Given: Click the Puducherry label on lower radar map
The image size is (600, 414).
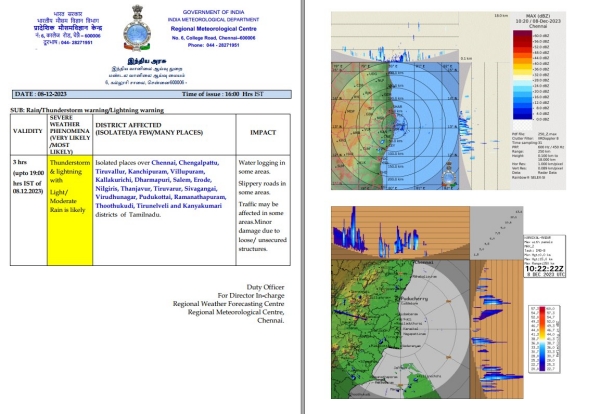Looking at the screenshot, I should coord(415,298).
